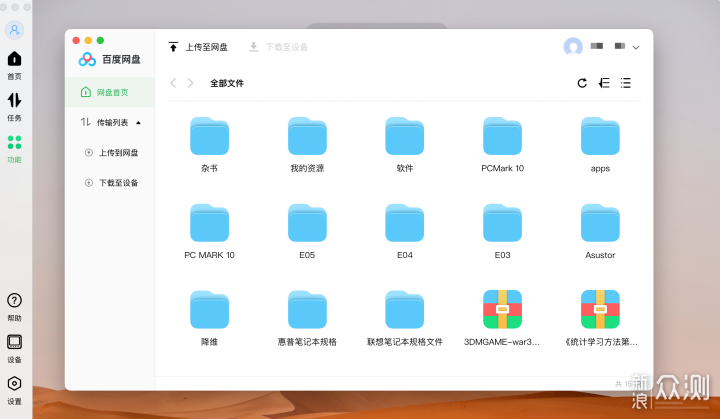Click the account icon in left dock
Viewport: 720px width, 419px height.
14,30
